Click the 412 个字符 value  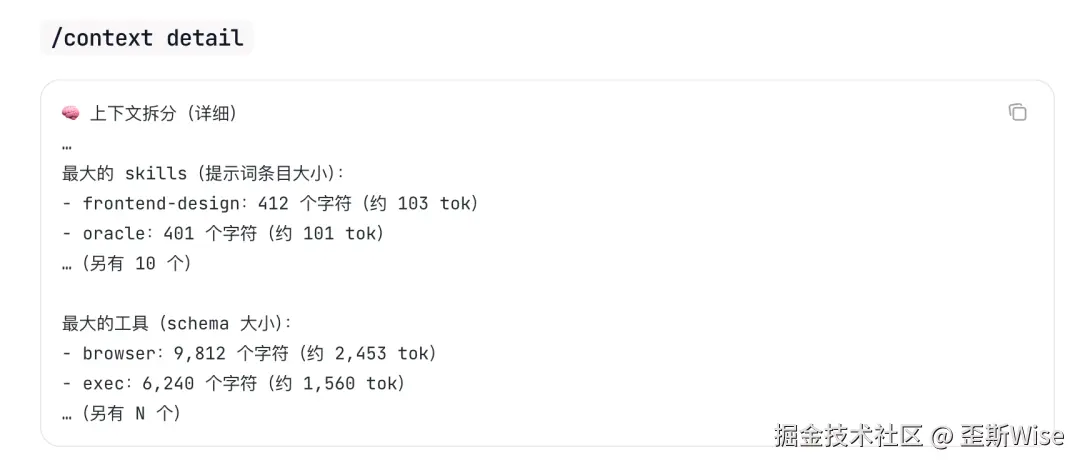301,203
